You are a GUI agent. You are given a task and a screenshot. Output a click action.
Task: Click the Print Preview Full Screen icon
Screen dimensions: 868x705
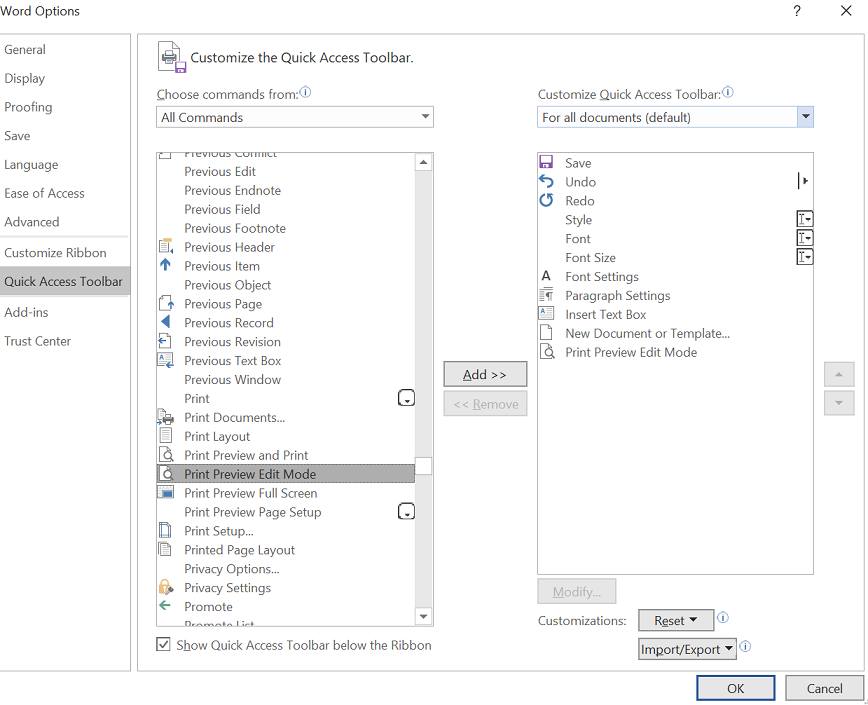point(166,493)
